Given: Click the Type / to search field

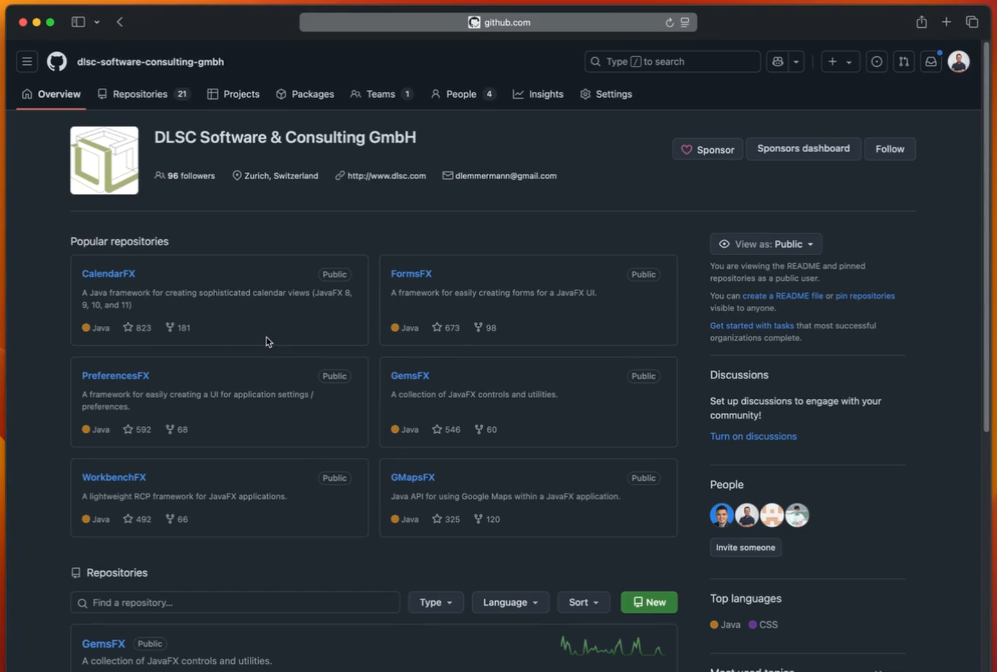Looking at the screenshot, I should point(672,62).
